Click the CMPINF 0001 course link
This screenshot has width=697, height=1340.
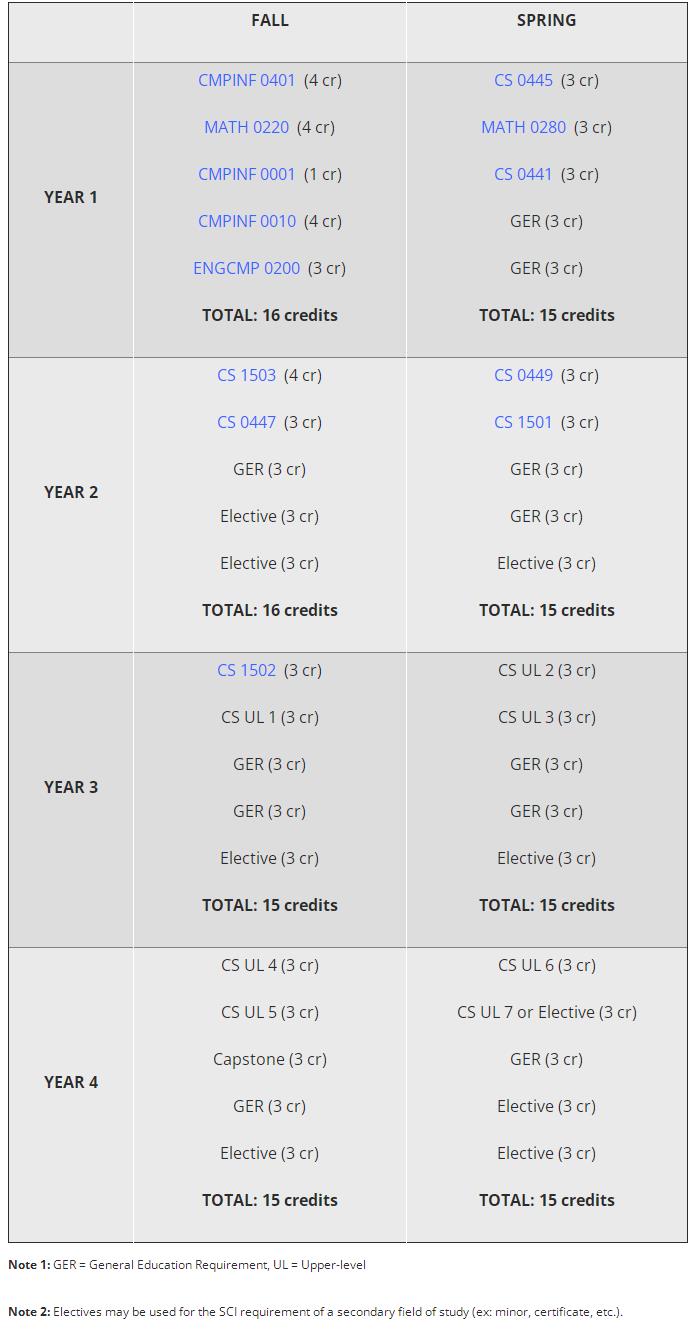(247, 174)
